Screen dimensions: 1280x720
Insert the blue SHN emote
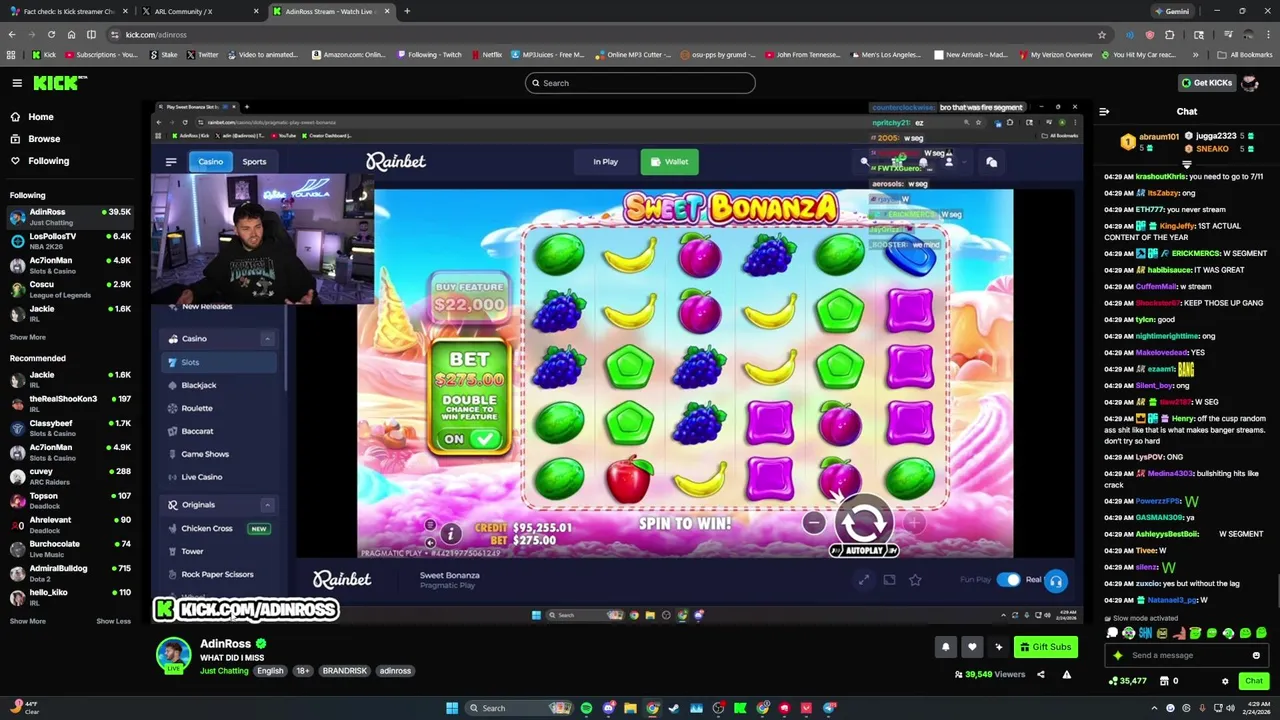click(1145, 633)
